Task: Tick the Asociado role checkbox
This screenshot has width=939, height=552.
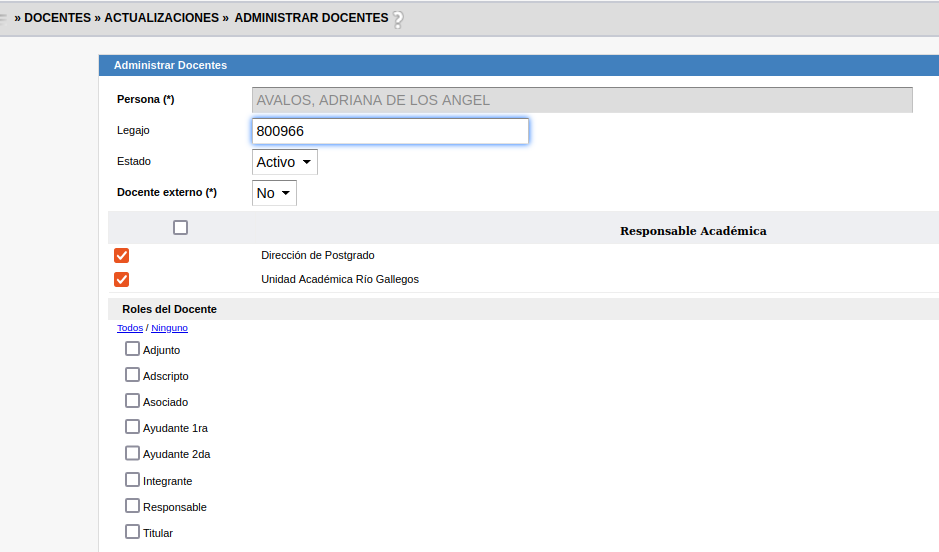Action: coord(132,401)
